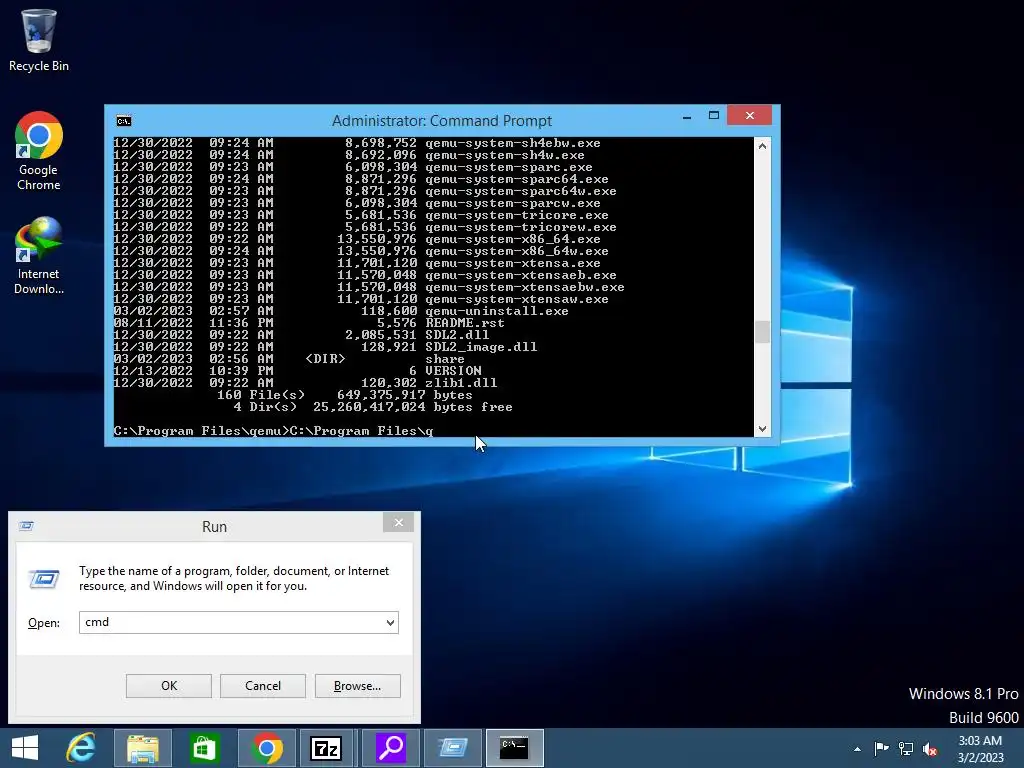This screenshot has height=768, width=1024.
Task: Click Cancel in the Run dialog
Action: [263, 686]
